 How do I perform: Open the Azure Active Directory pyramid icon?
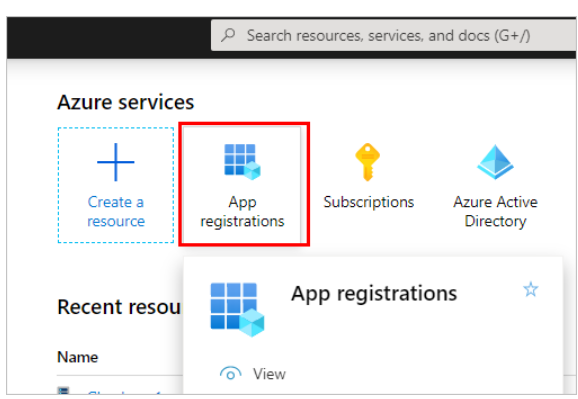(495, 162)
